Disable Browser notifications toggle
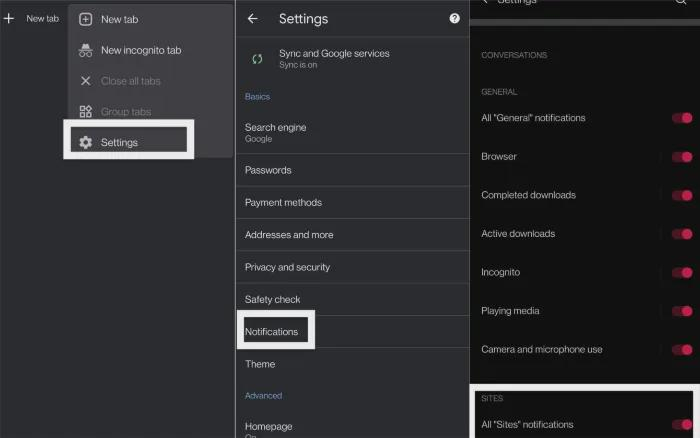 pos(682,157)
